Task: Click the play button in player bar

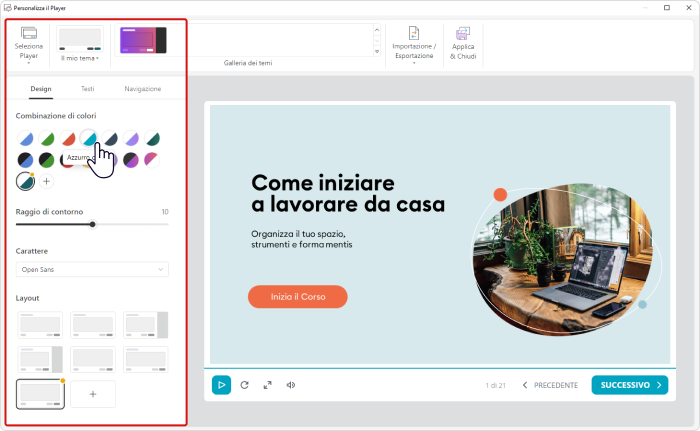Action: [221, 385]
